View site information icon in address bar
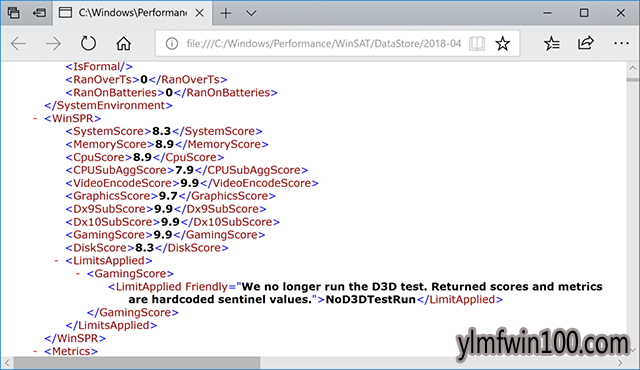 (172, 43)
